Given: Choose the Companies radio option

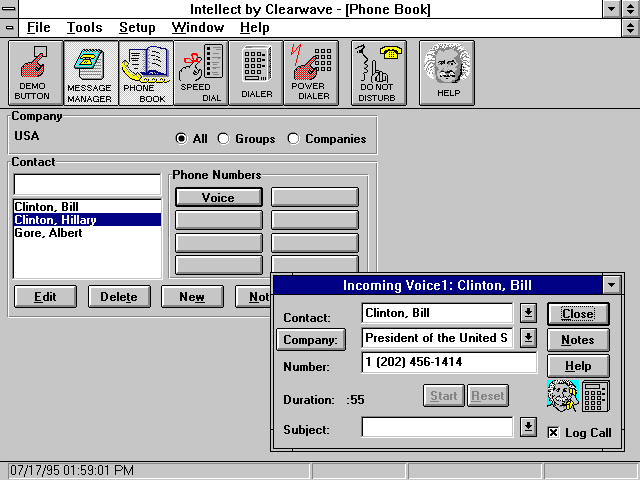Looking at the screenshot, I should (294, 139).
